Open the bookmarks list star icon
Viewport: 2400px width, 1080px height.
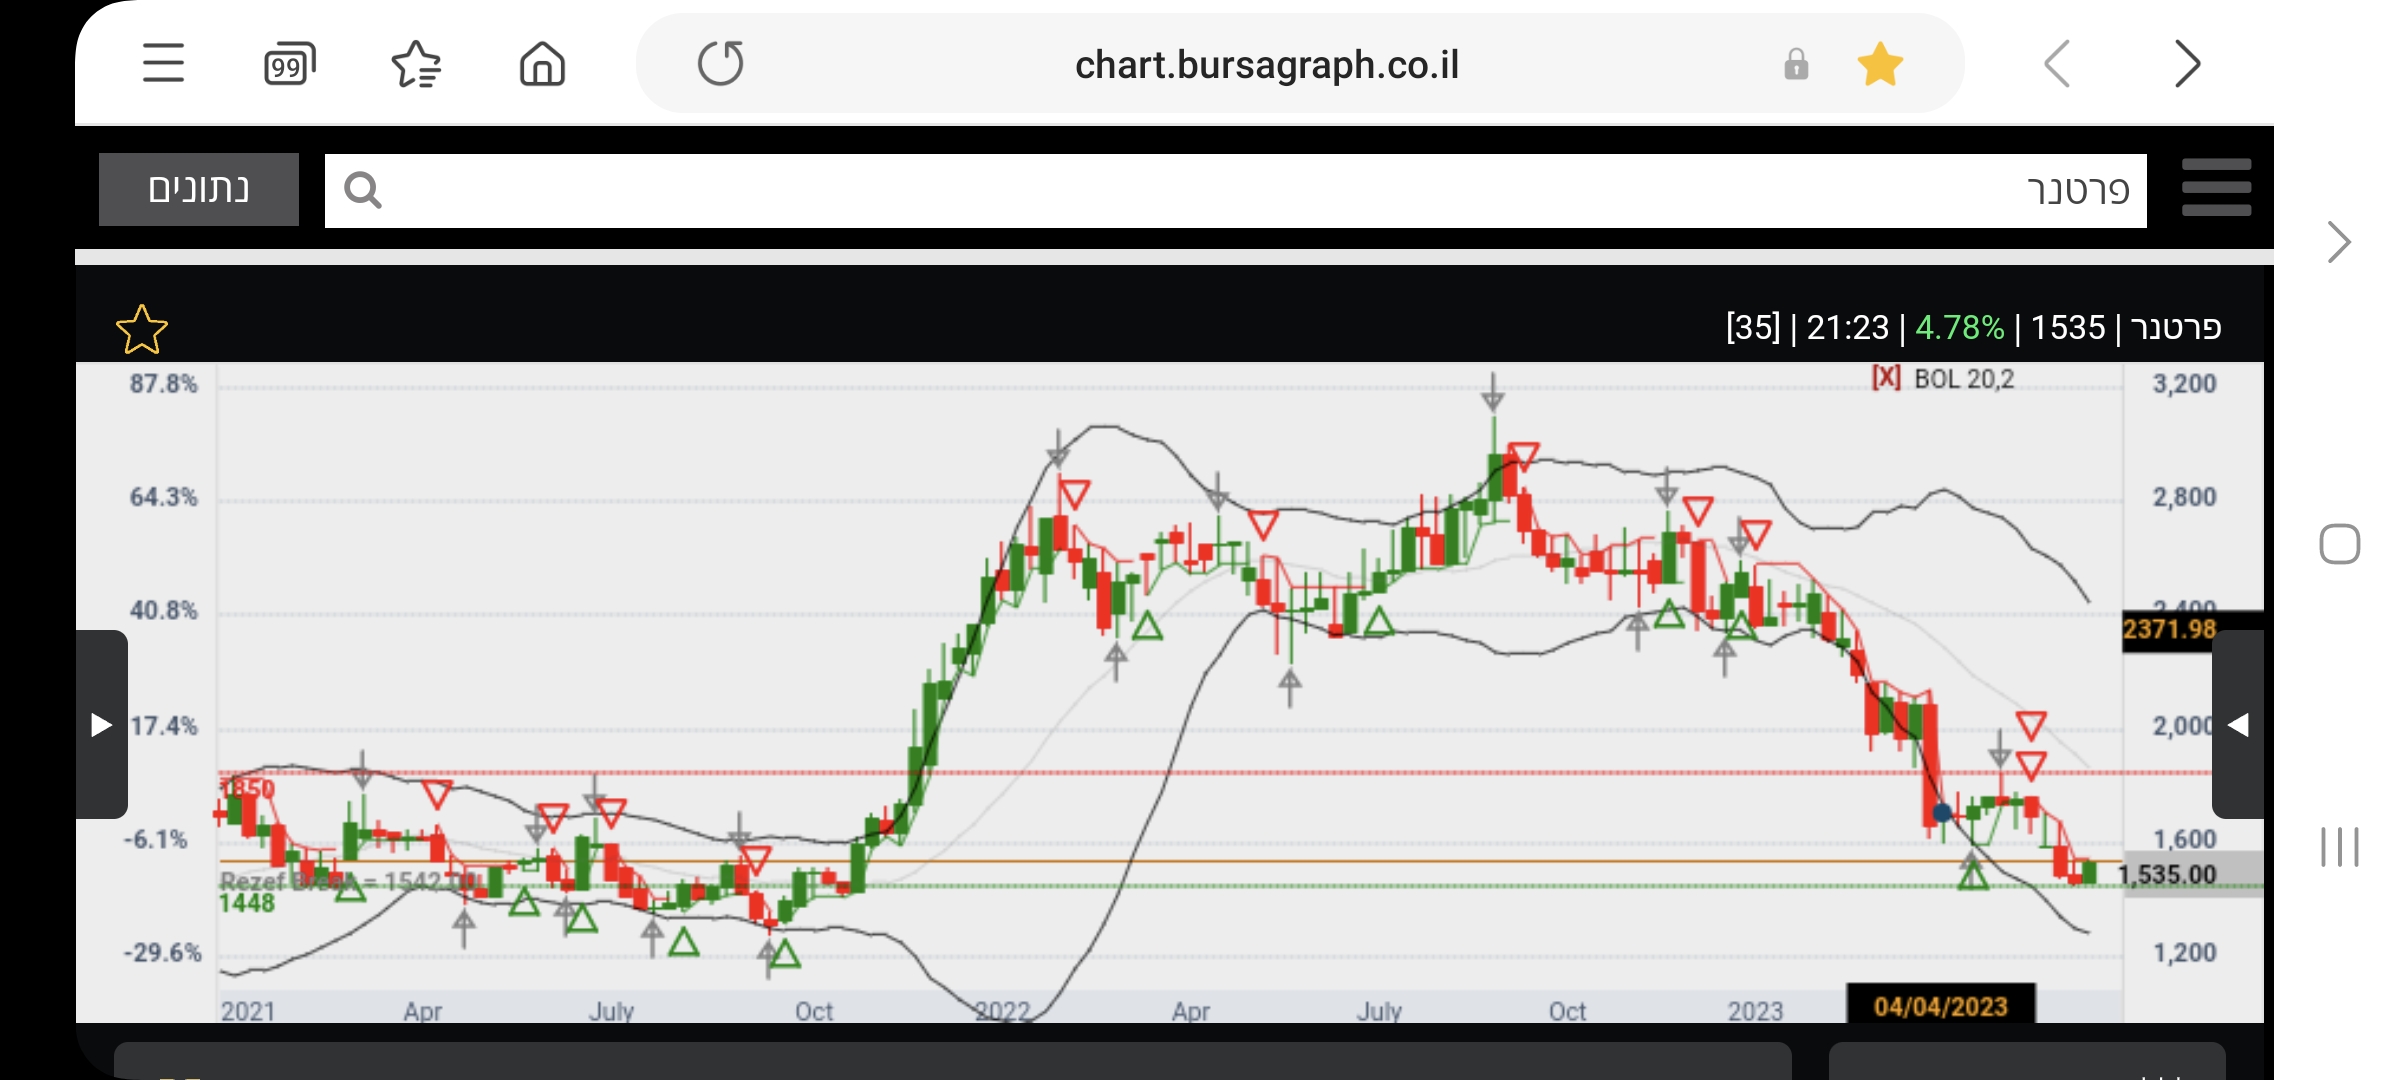416,64
